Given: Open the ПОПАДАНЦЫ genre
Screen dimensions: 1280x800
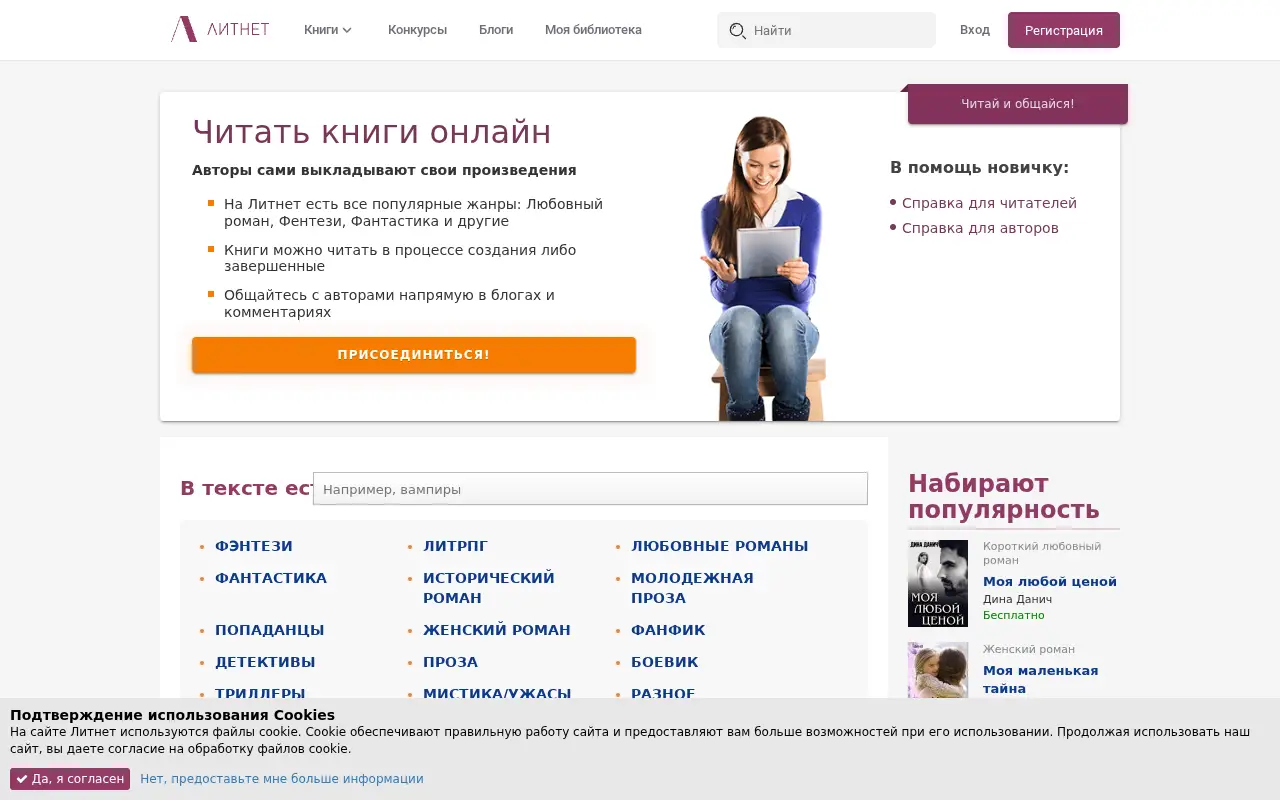Looking at the screenshot, I should [269, 630].
